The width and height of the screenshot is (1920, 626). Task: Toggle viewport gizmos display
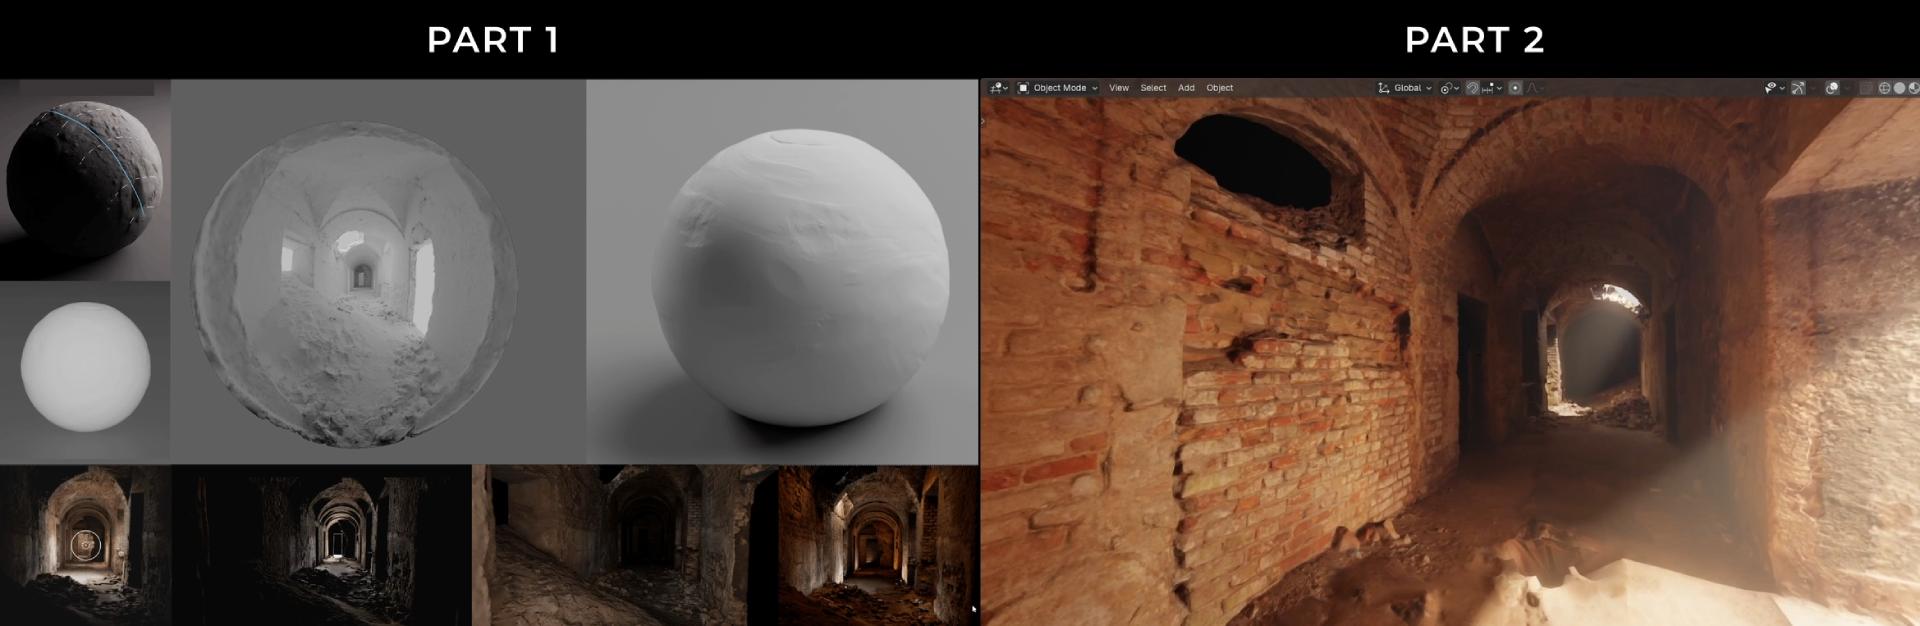coord(1798,88)
